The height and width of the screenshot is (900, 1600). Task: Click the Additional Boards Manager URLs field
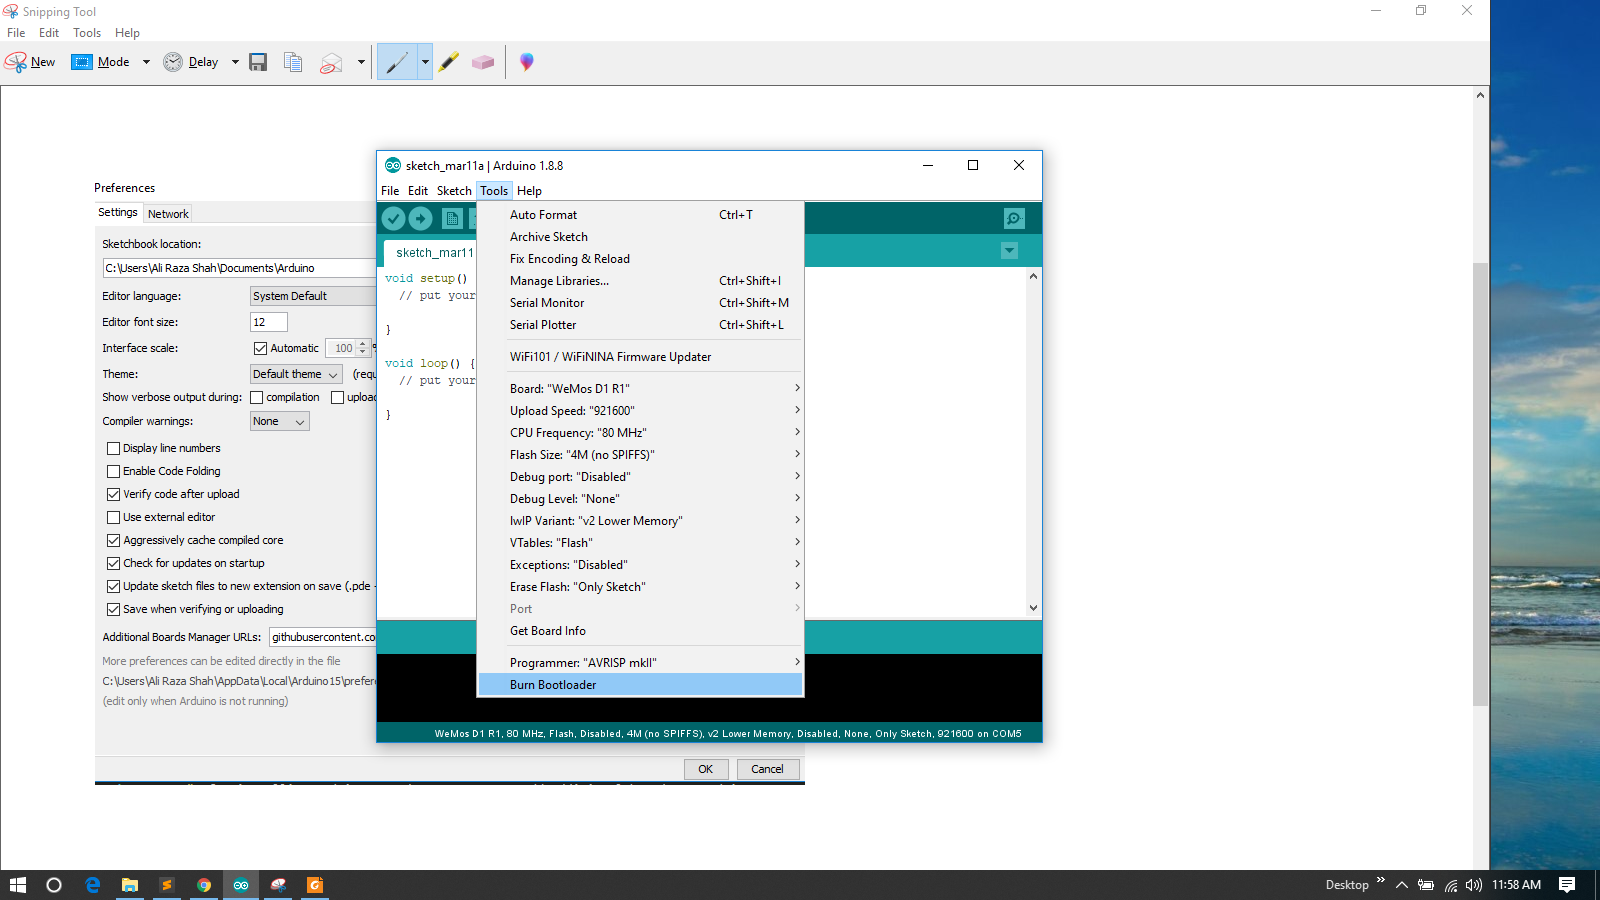tap(323, 637)
